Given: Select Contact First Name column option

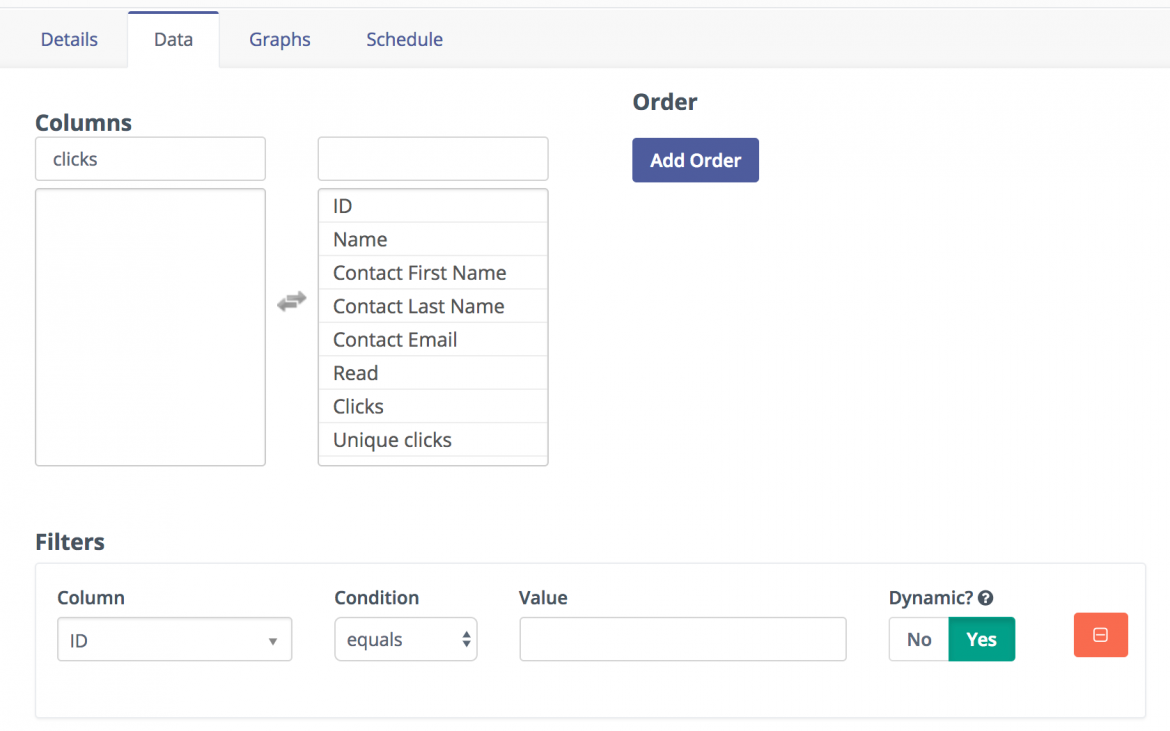Looking at the screenshot, I should pyautogui.click(x=419, y=273).
